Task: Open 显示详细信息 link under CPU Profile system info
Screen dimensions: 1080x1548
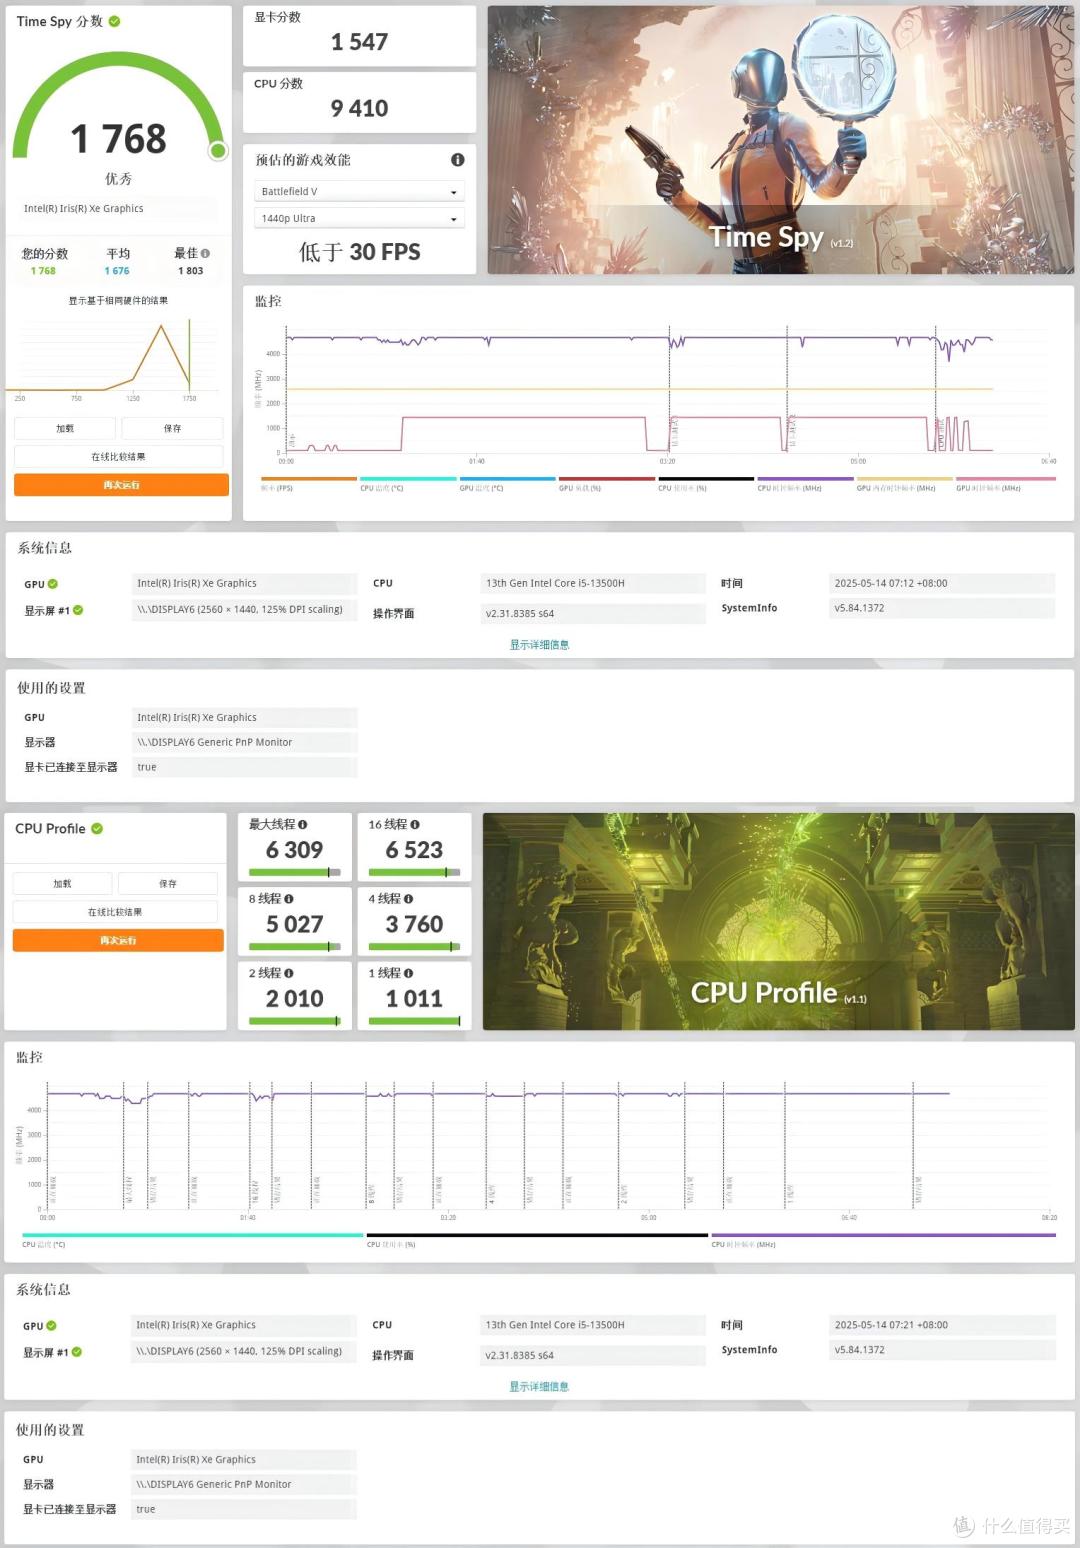Action: pyautogui.click(x=539, y=1387)
